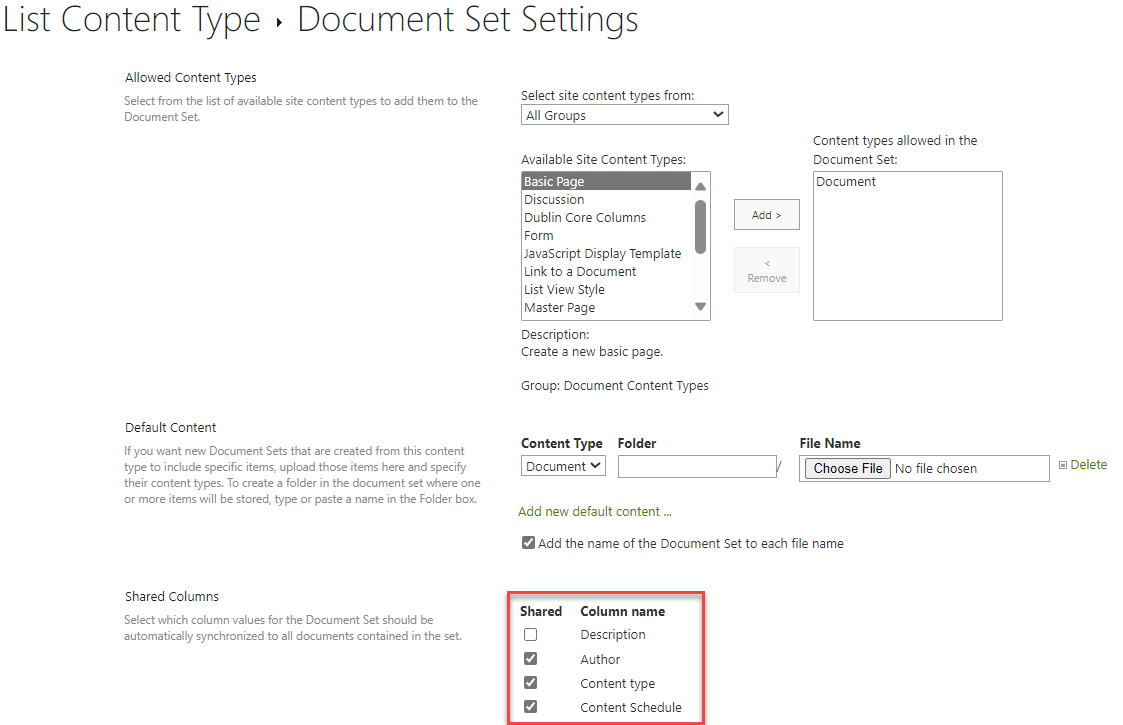Navigate back via List Content Type breadcrumb
1123x725 pixels.
point(131,19)
